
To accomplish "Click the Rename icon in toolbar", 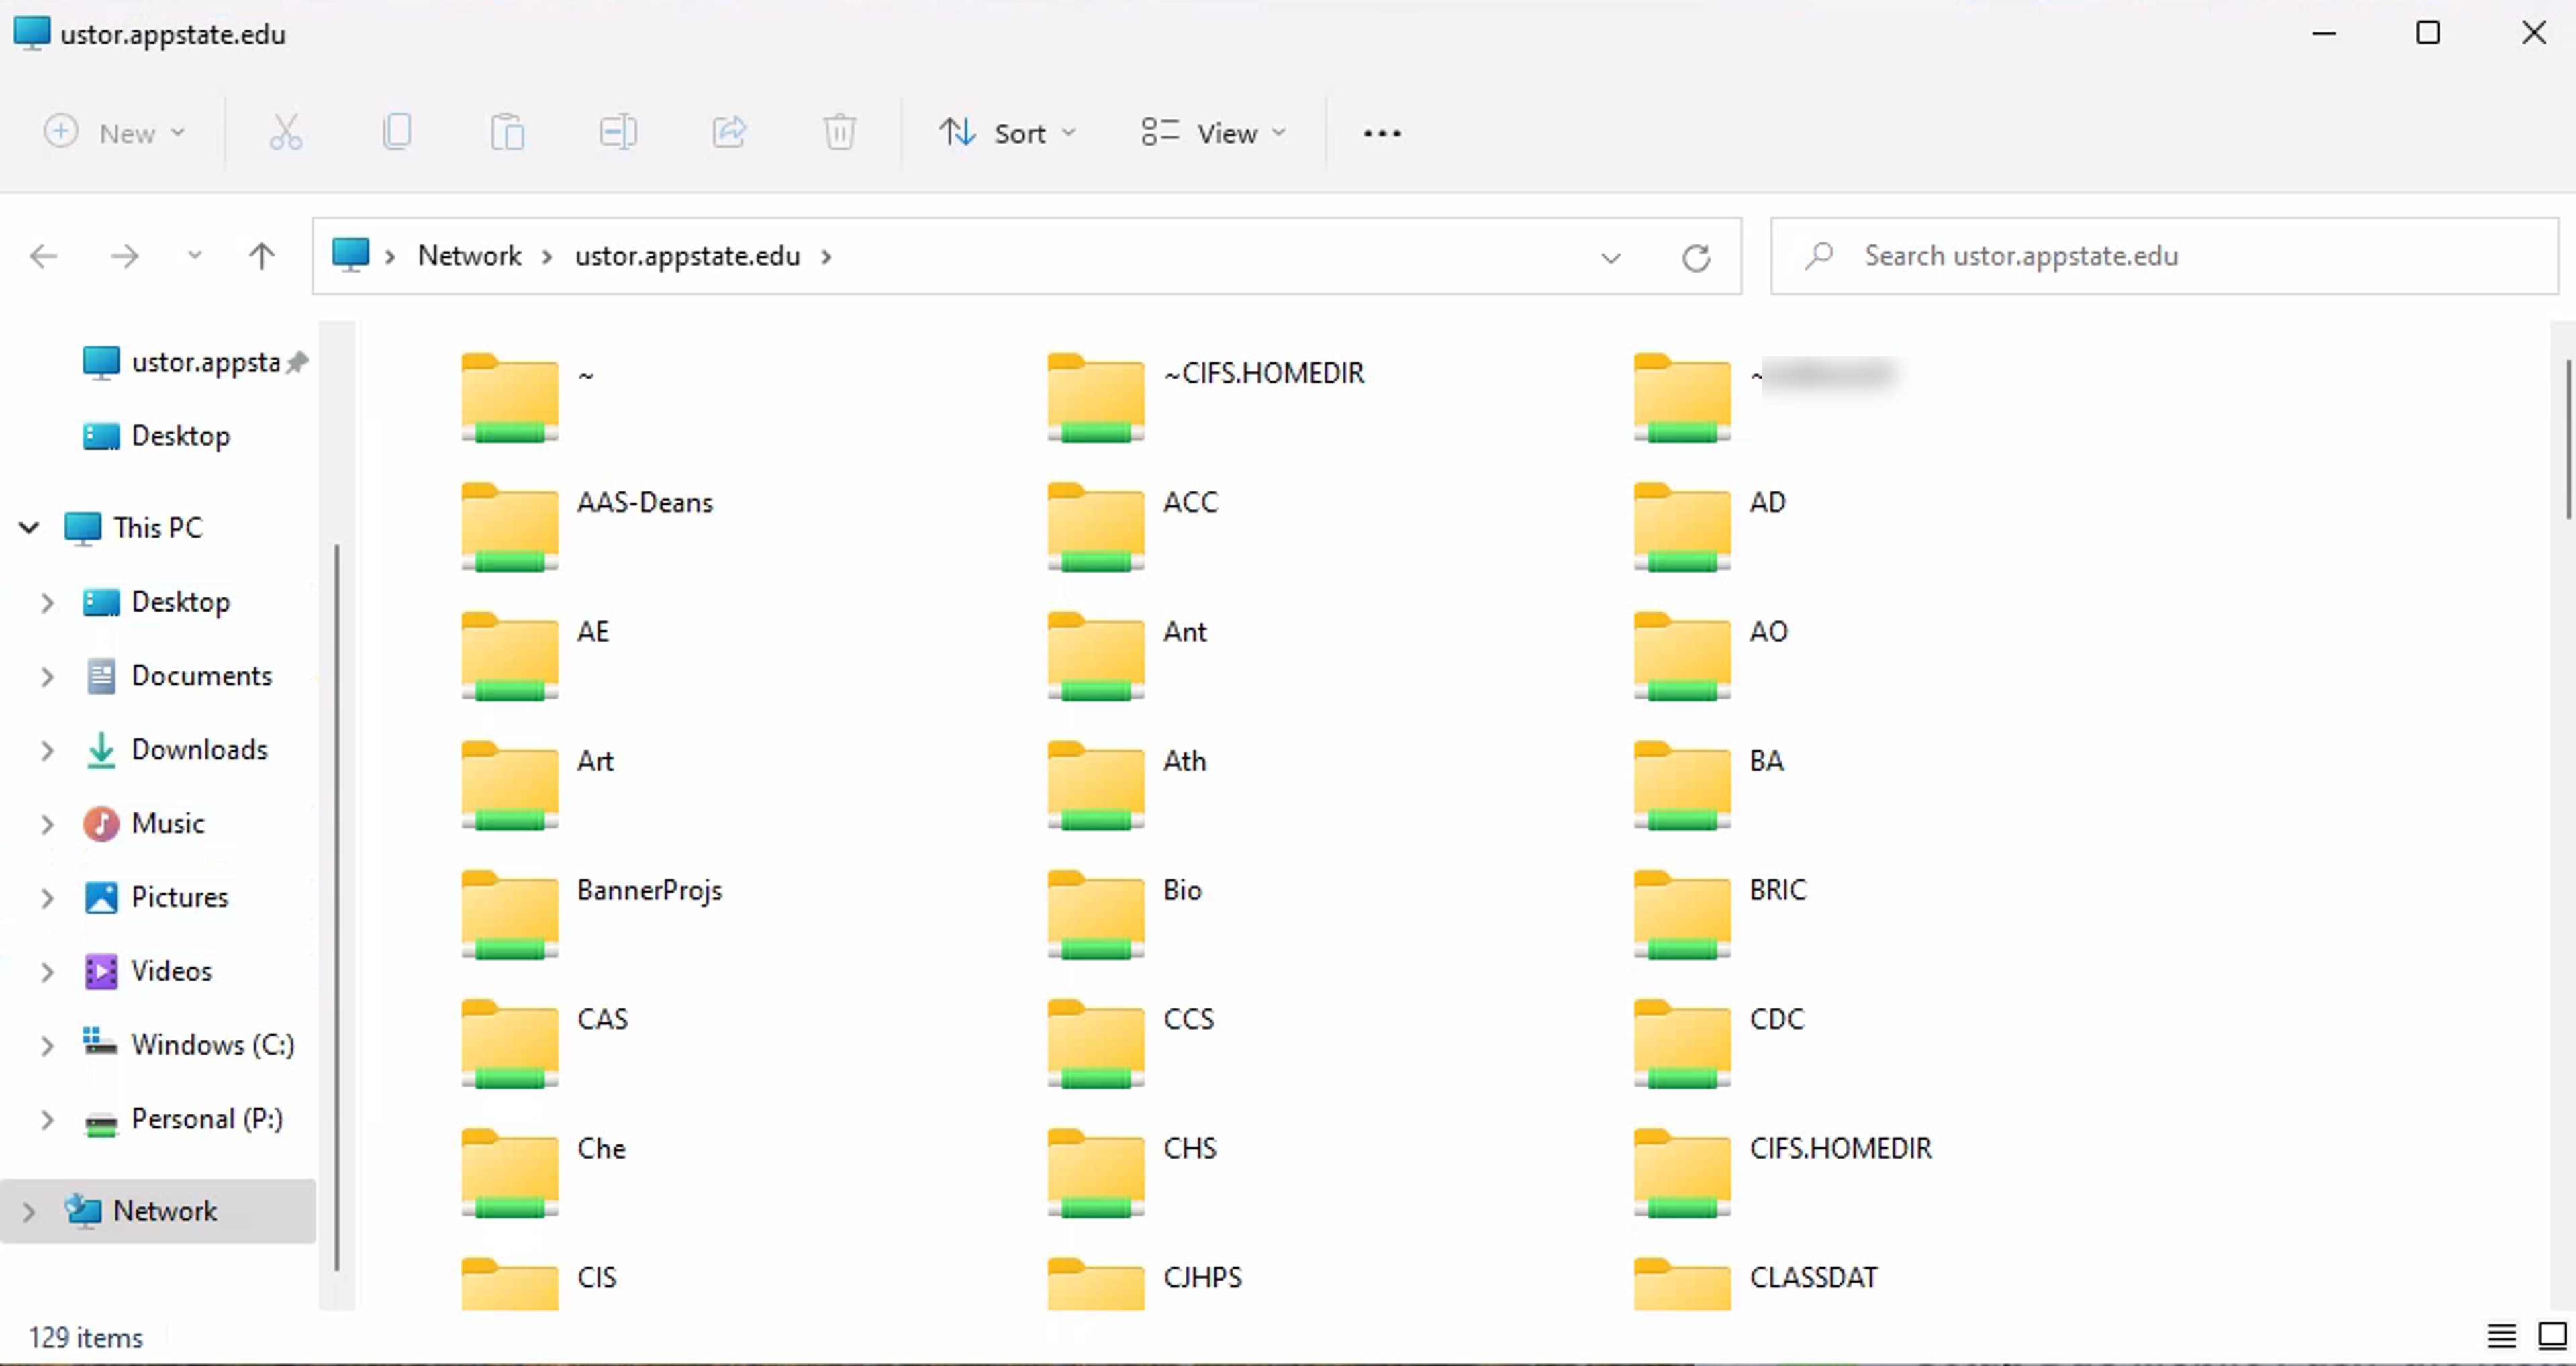I will [618, 132].
